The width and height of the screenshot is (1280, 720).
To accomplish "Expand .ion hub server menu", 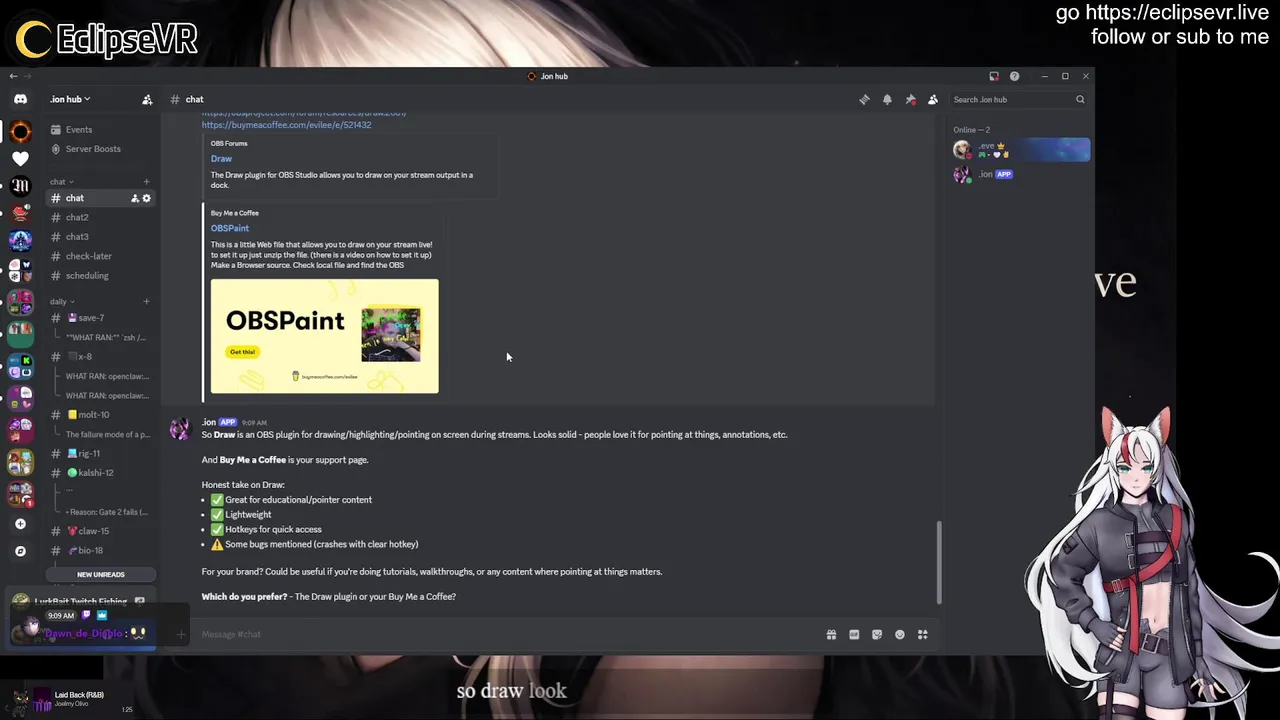I will click(70, 99).
